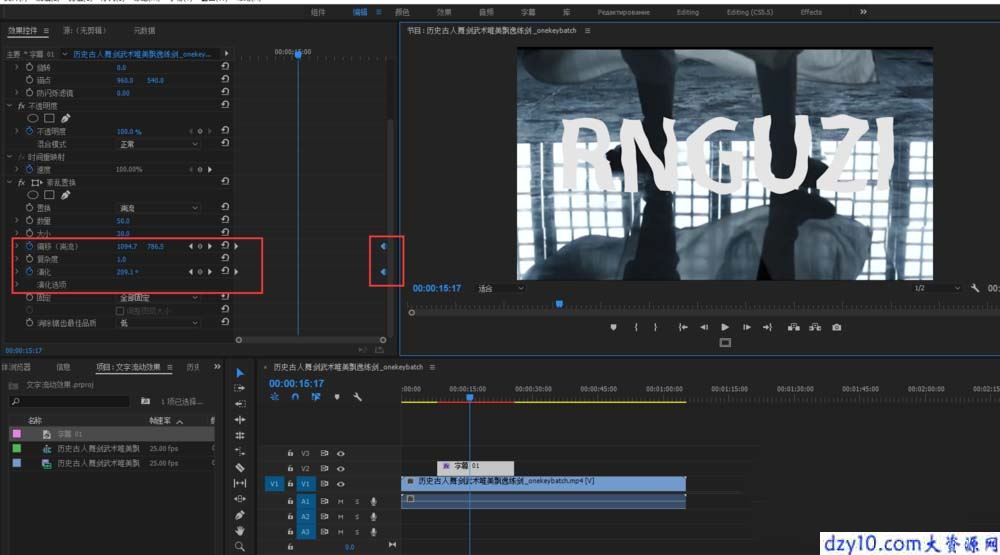Click Mark In bracket button
1000x555 pixels.
(x=636, y=327)
